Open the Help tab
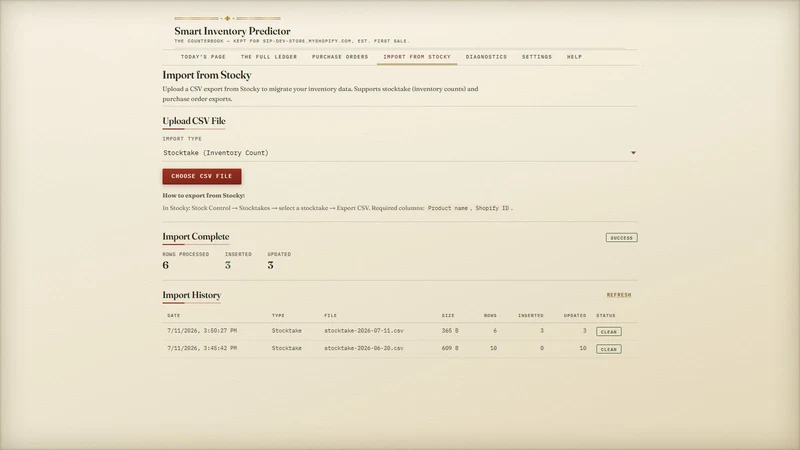The image size is (800, 450). click(x=574, y=57)
